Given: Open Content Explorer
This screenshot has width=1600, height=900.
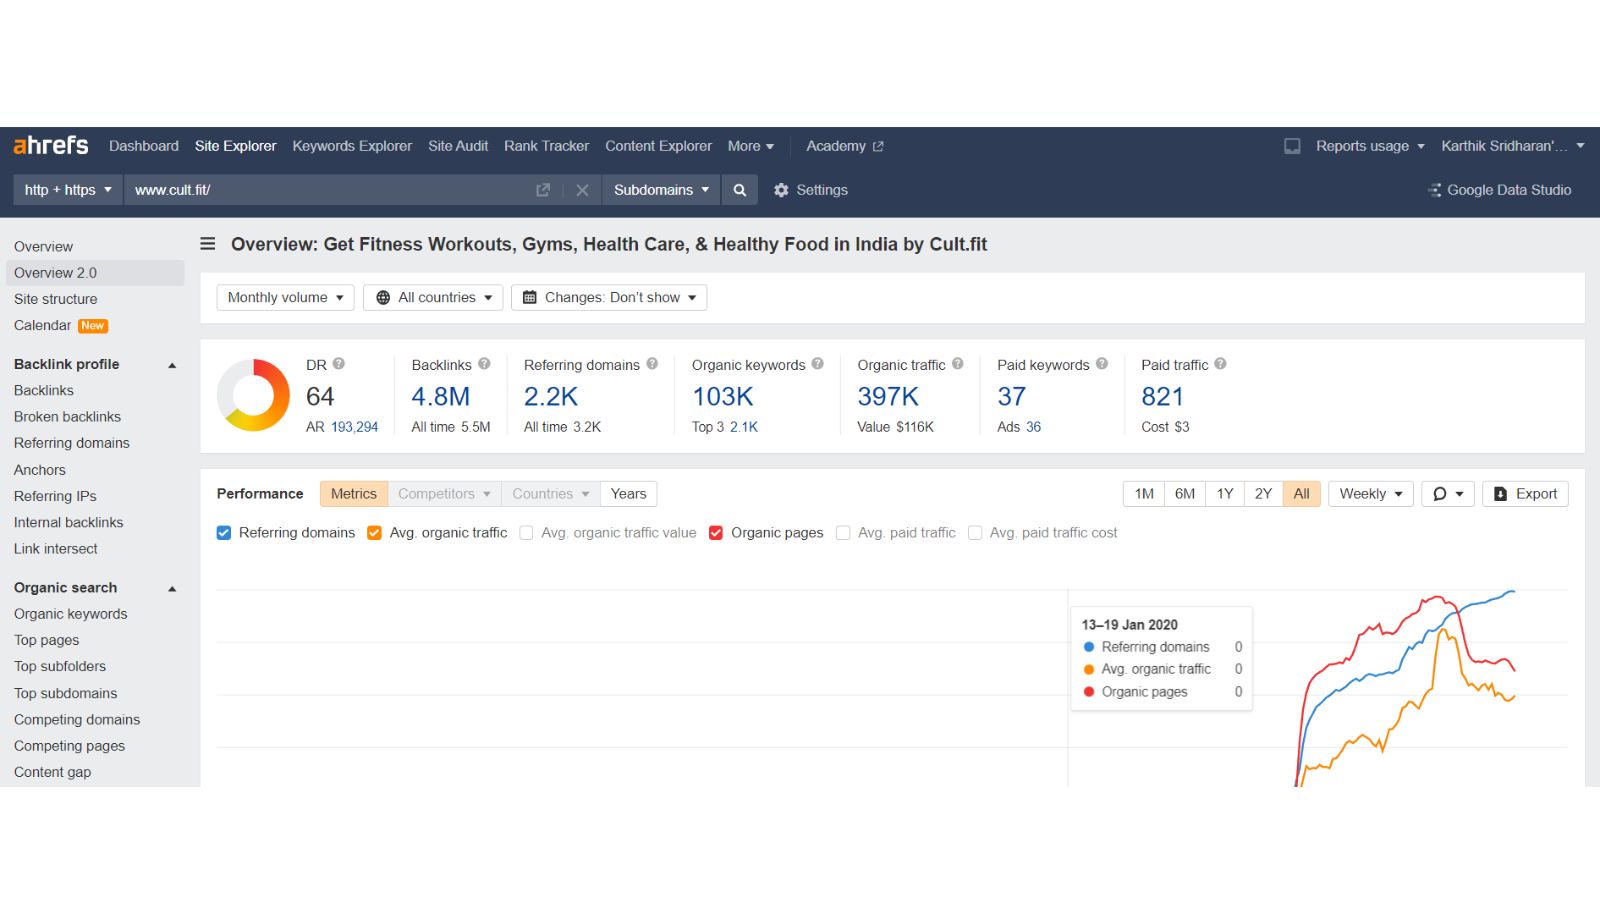Looking at the screenshot, I should point(658,146).
